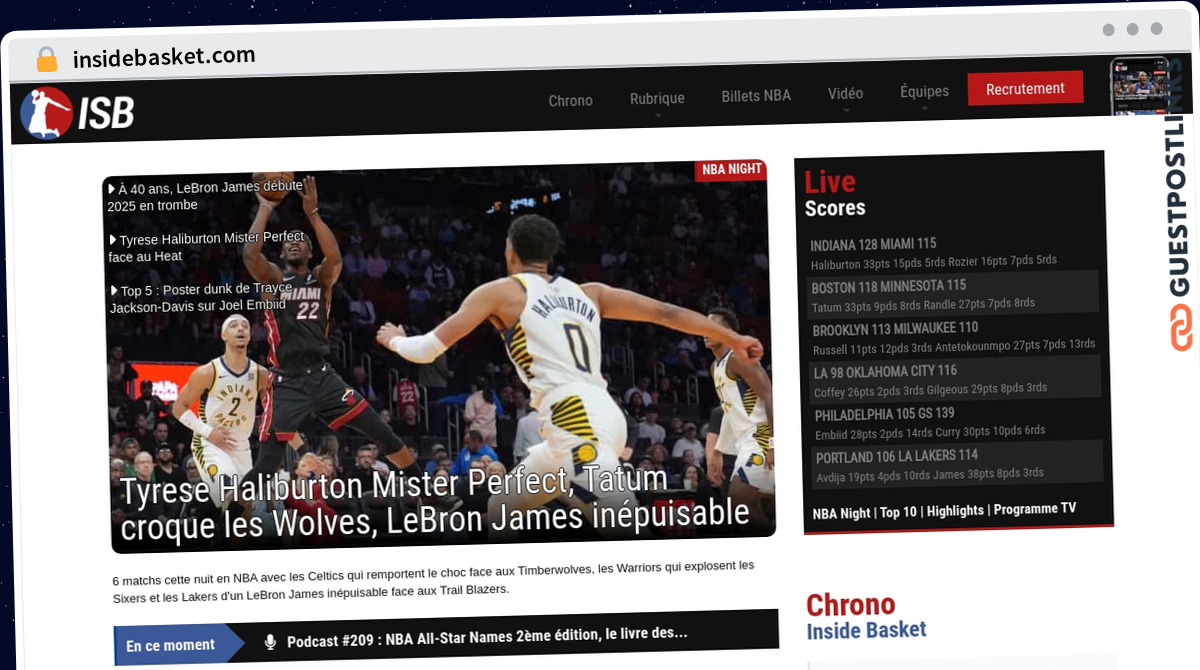Click the Chrono Inside Basket heading
The height and width of the screenshot is (670, 1200).
[x=866, y=616]
